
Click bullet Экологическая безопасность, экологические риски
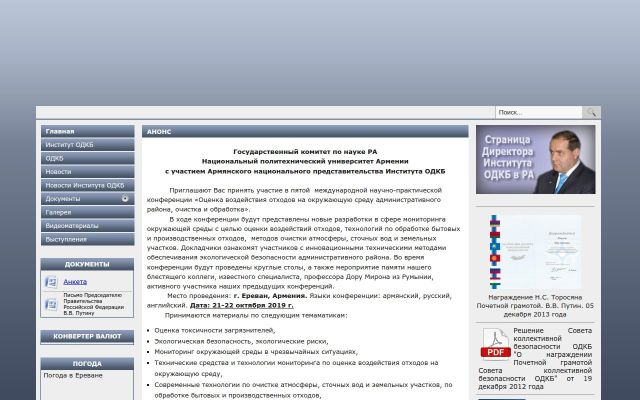pyautogui.click(x=241, y=341)
